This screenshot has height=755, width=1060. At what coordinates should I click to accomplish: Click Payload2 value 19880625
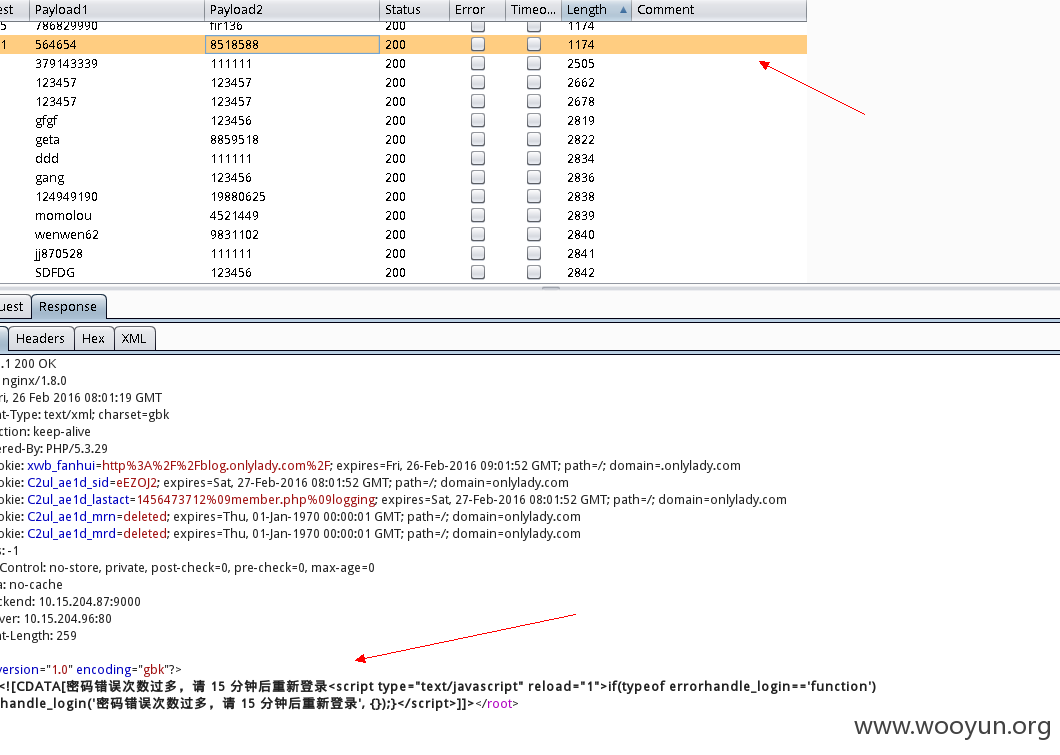pyautogui.click(x=238, y=197)
